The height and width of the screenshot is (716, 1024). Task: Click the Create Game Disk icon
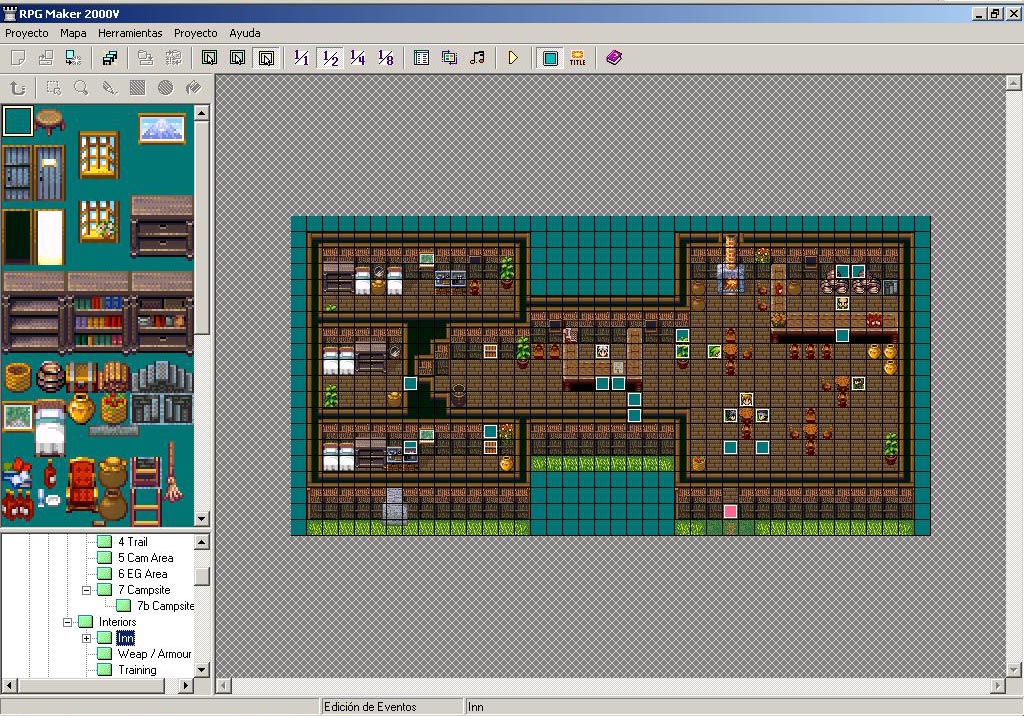[110, 58]
